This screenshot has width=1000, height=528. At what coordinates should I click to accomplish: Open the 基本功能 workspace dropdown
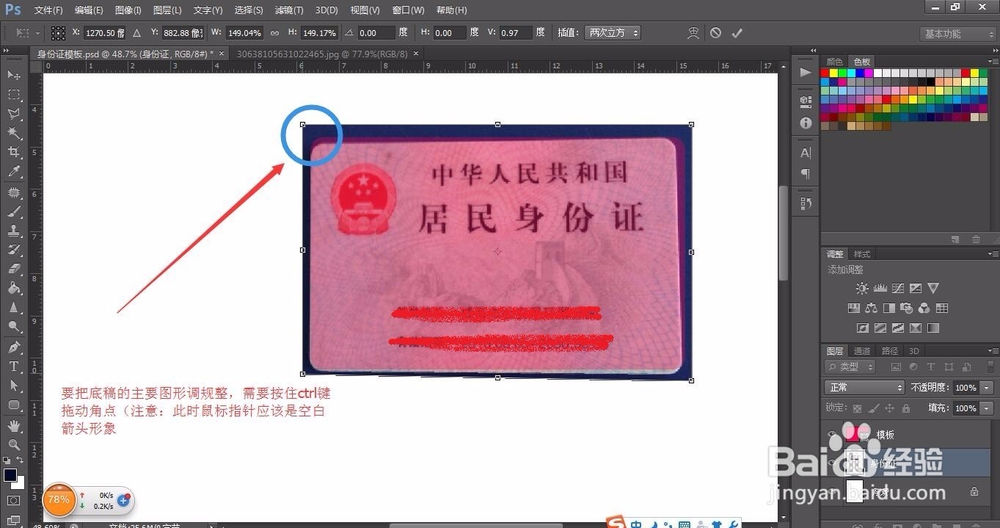coord(959,34)
